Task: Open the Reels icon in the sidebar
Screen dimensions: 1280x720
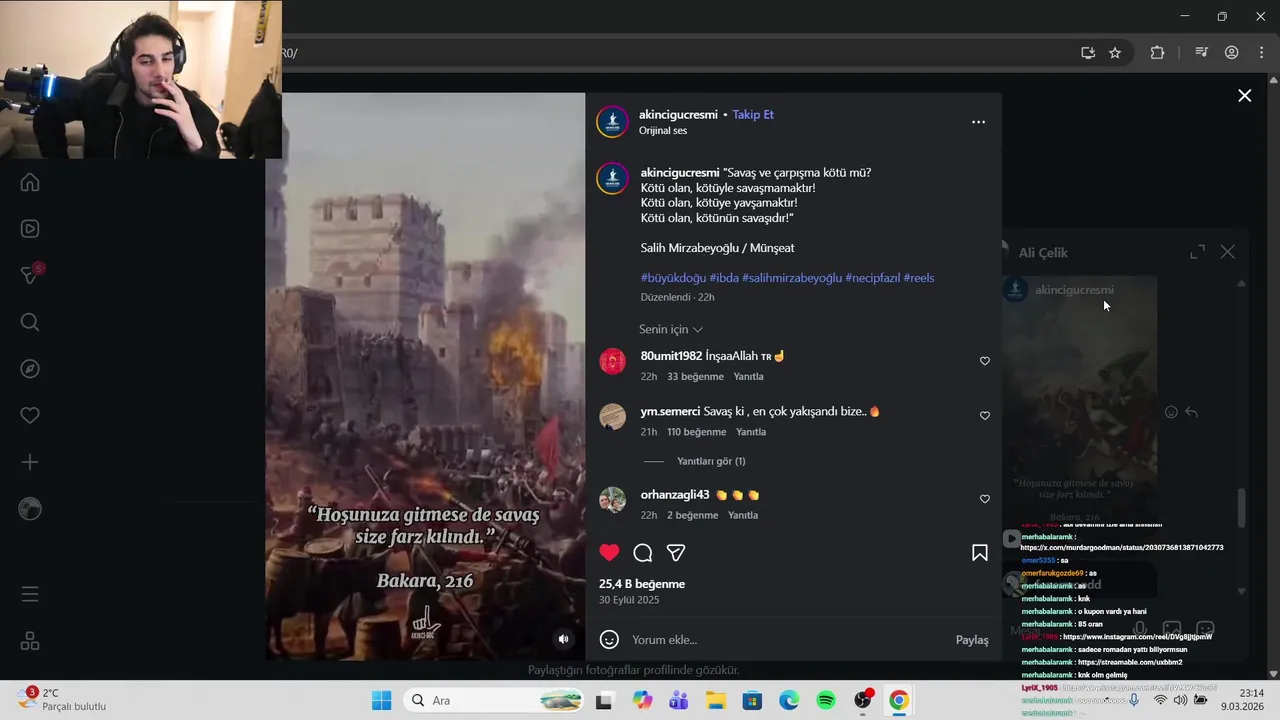Action: pyautogui.click(x=30, y=229)
